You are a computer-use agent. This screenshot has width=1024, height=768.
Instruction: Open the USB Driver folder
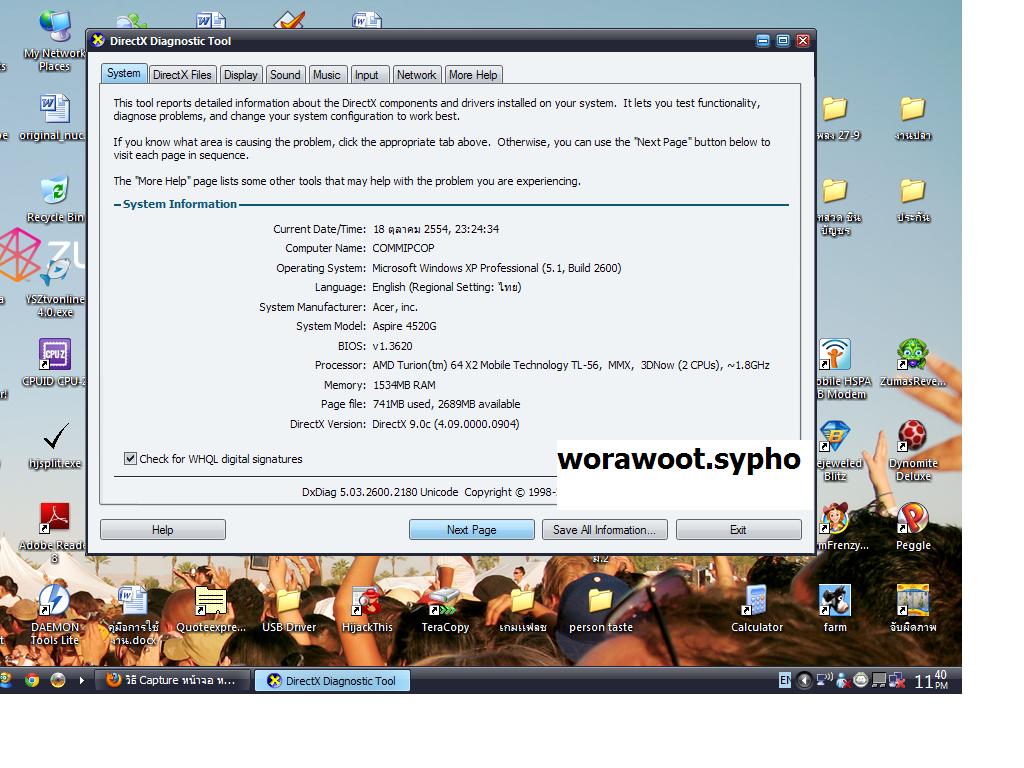(289, 603)
